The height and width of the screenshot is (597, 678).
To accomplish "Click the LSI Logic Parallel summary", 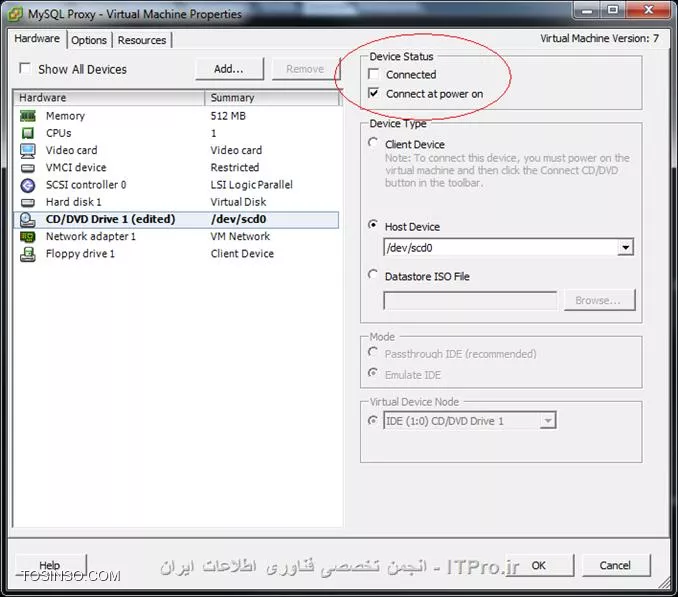I will point(251,185).
